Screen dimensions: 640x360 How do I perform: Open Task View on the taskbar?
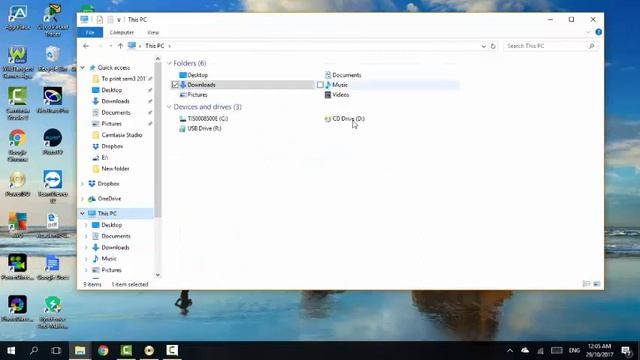(56, 351)
